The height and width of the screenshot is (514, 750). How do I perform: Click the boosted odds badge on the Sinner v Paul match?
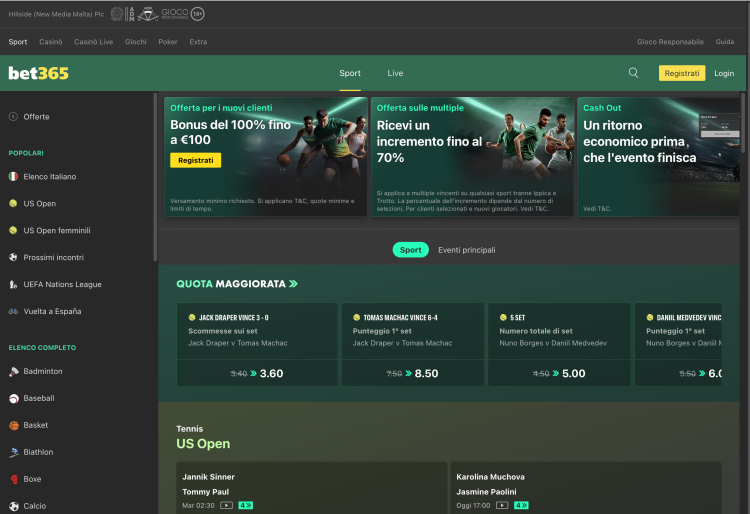click(x=246, y=505)
